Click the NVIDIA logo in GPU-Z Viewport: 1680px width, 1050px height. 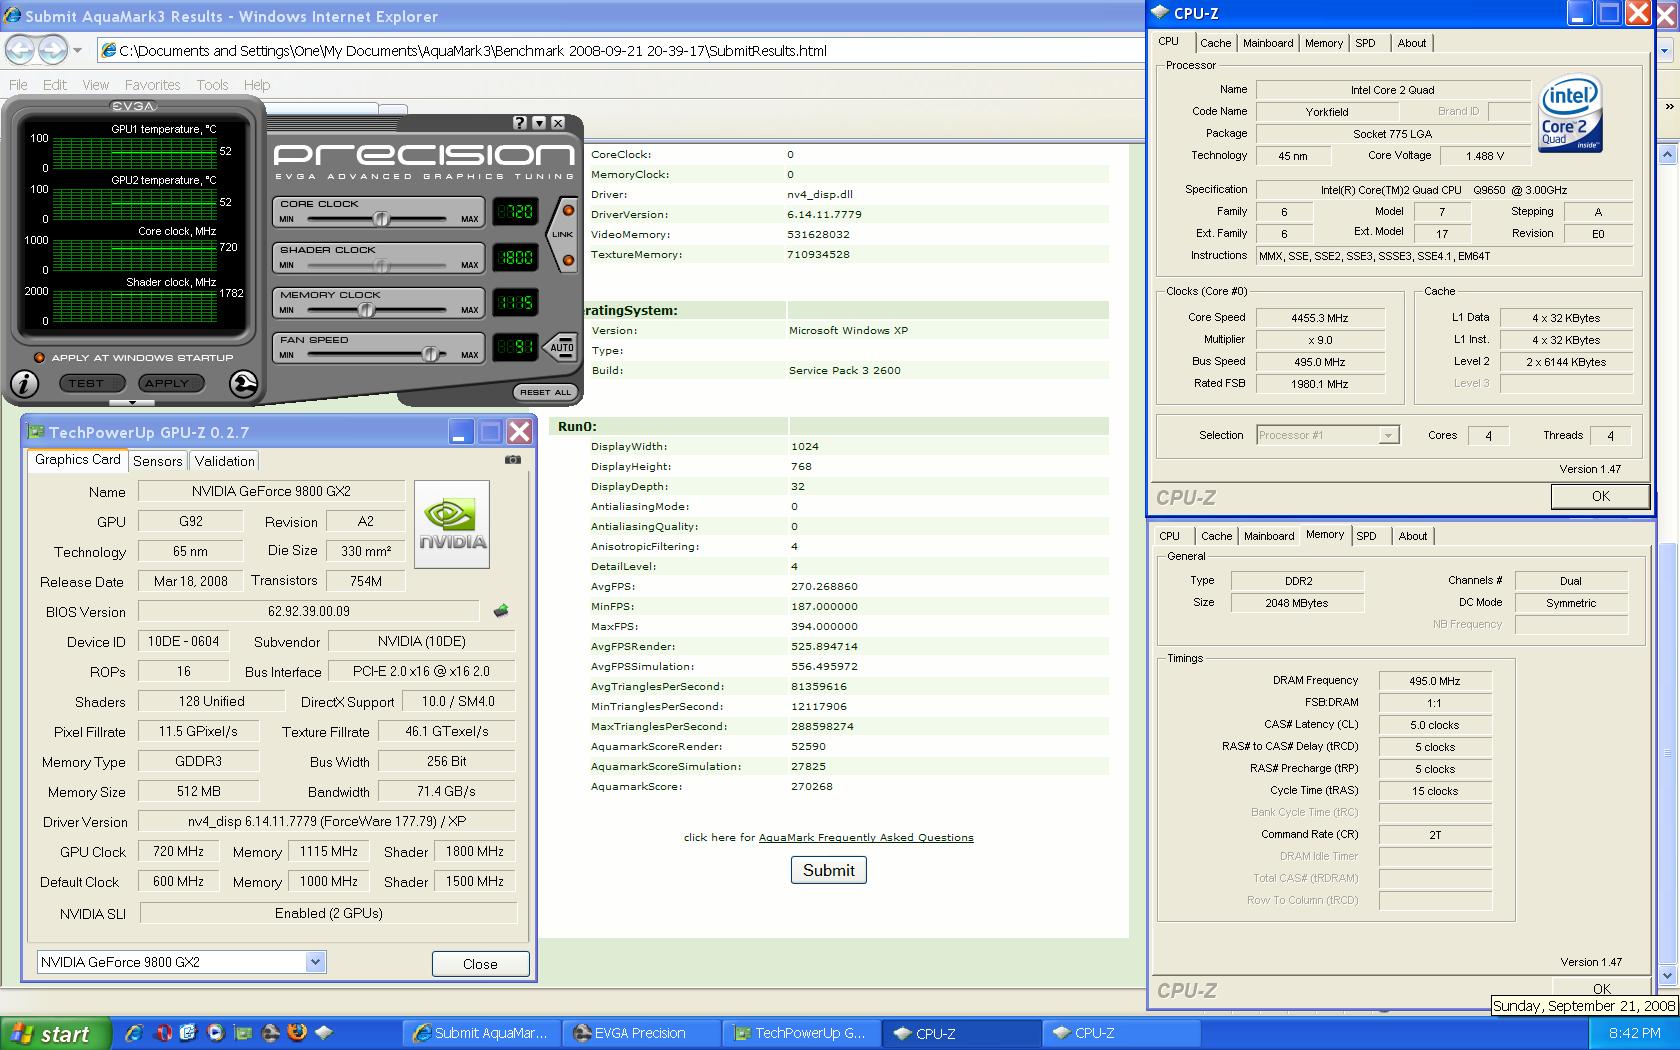(x=452, y=524)
